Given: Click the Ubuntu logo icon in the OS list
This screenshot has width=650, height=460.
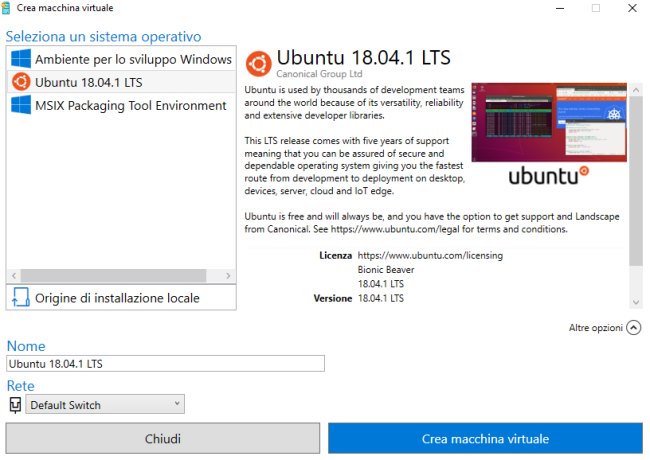Looking at the screenshot, I should coord(21,82).
